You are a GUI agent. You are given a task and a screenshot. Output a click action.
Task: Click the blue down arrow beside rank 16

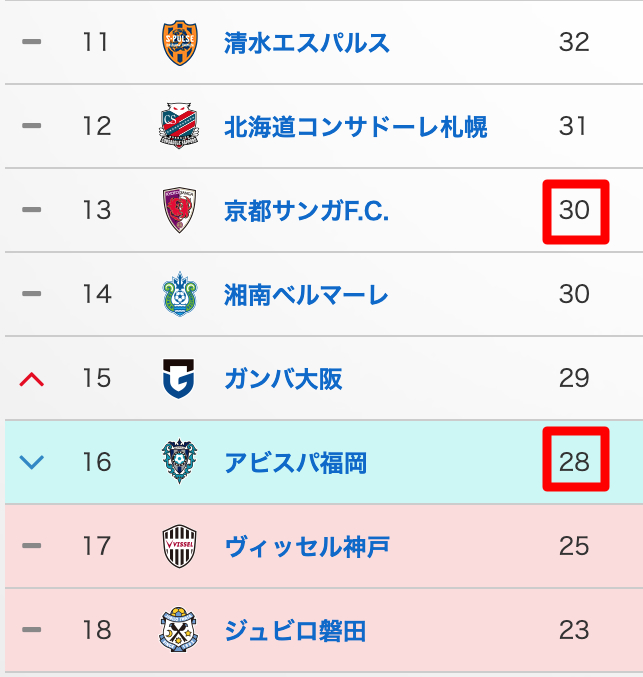(x=32, y=463)
